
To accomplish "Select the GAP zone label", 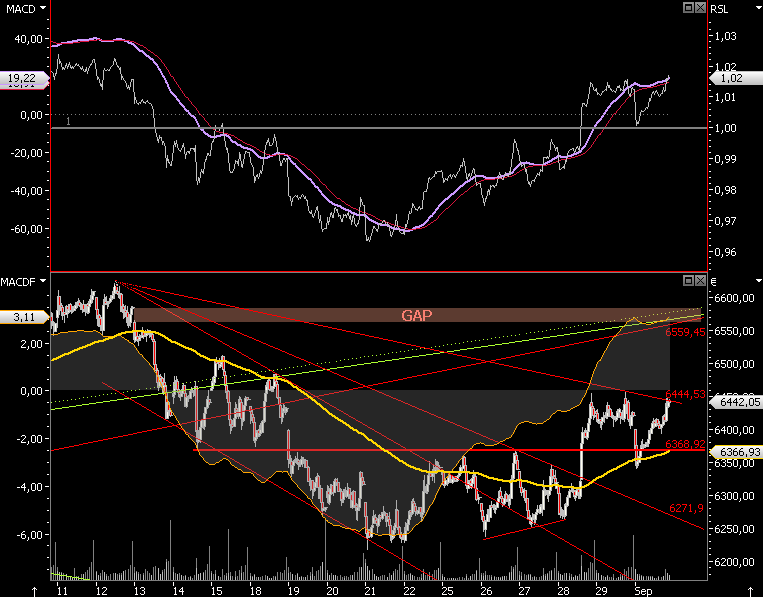I will pos(417,315).
